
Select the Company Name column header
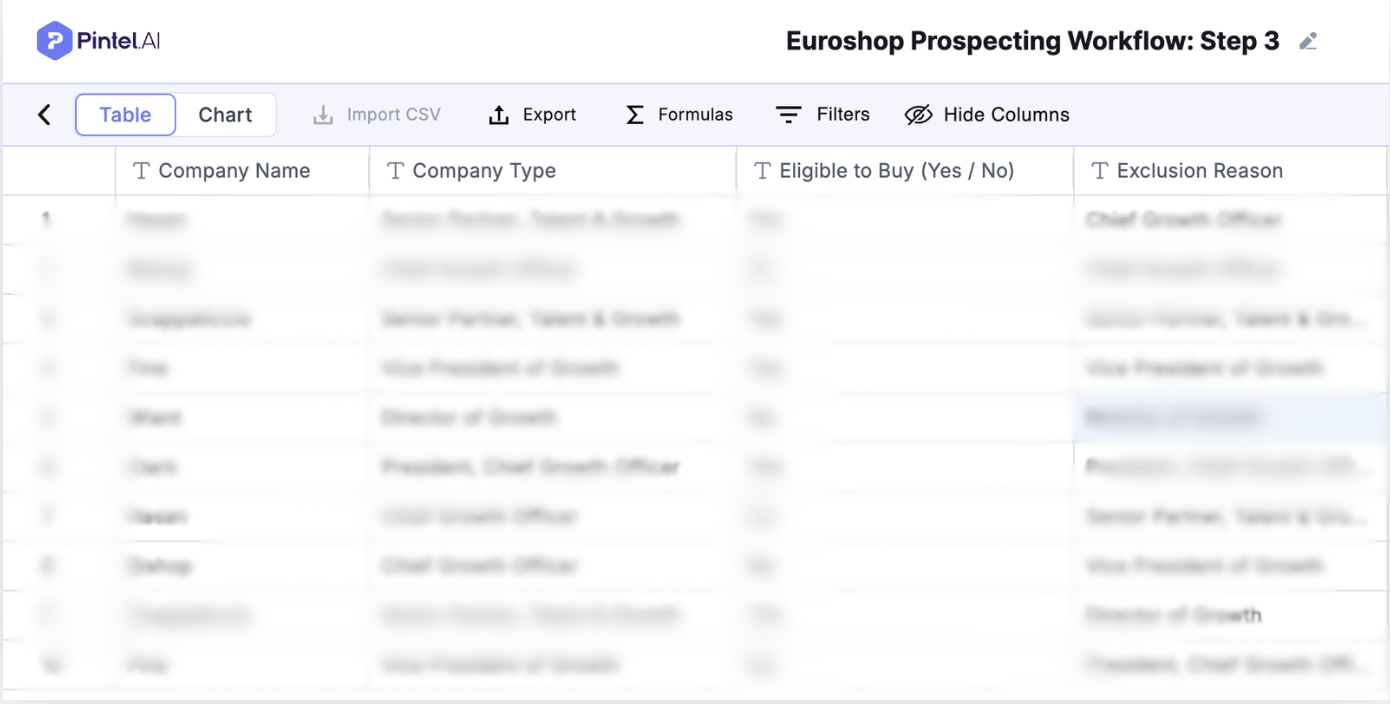234,171
